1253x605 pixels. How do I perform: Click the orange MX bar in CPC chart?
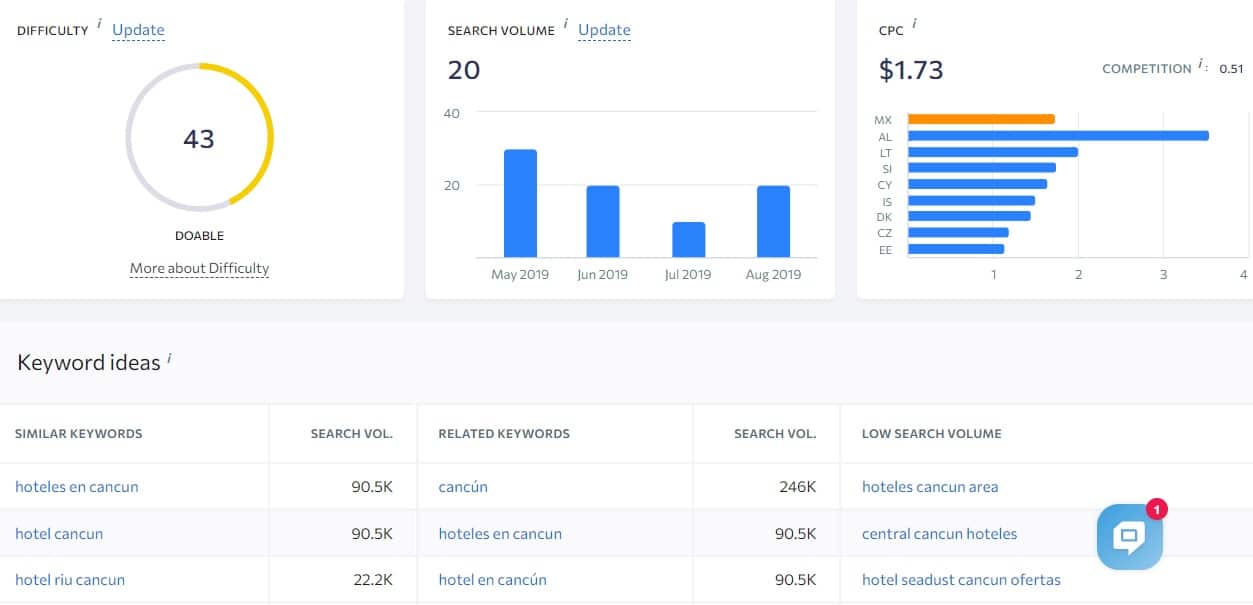pos(981,119)
